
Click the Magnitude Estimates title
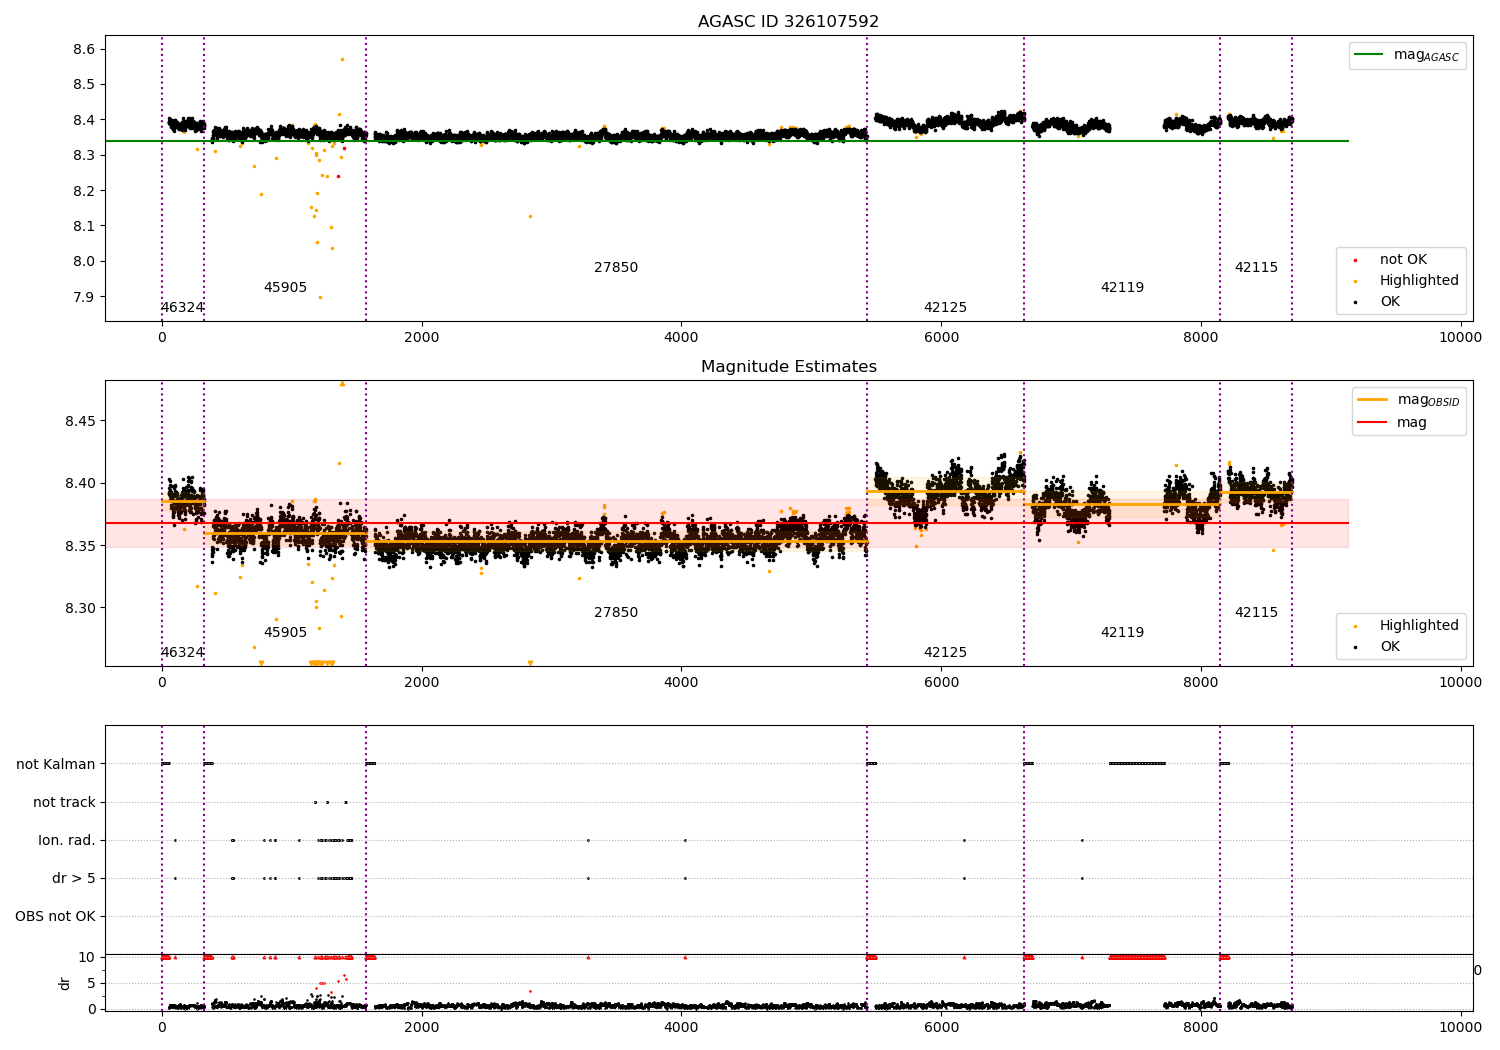click(x=788, y=367)
